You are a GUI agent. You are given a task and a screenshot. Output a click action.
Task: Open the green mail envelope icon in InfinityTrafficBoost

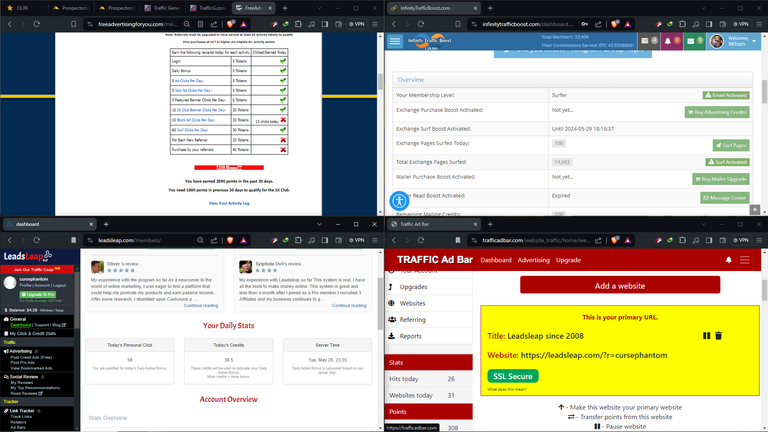point(691,41)
